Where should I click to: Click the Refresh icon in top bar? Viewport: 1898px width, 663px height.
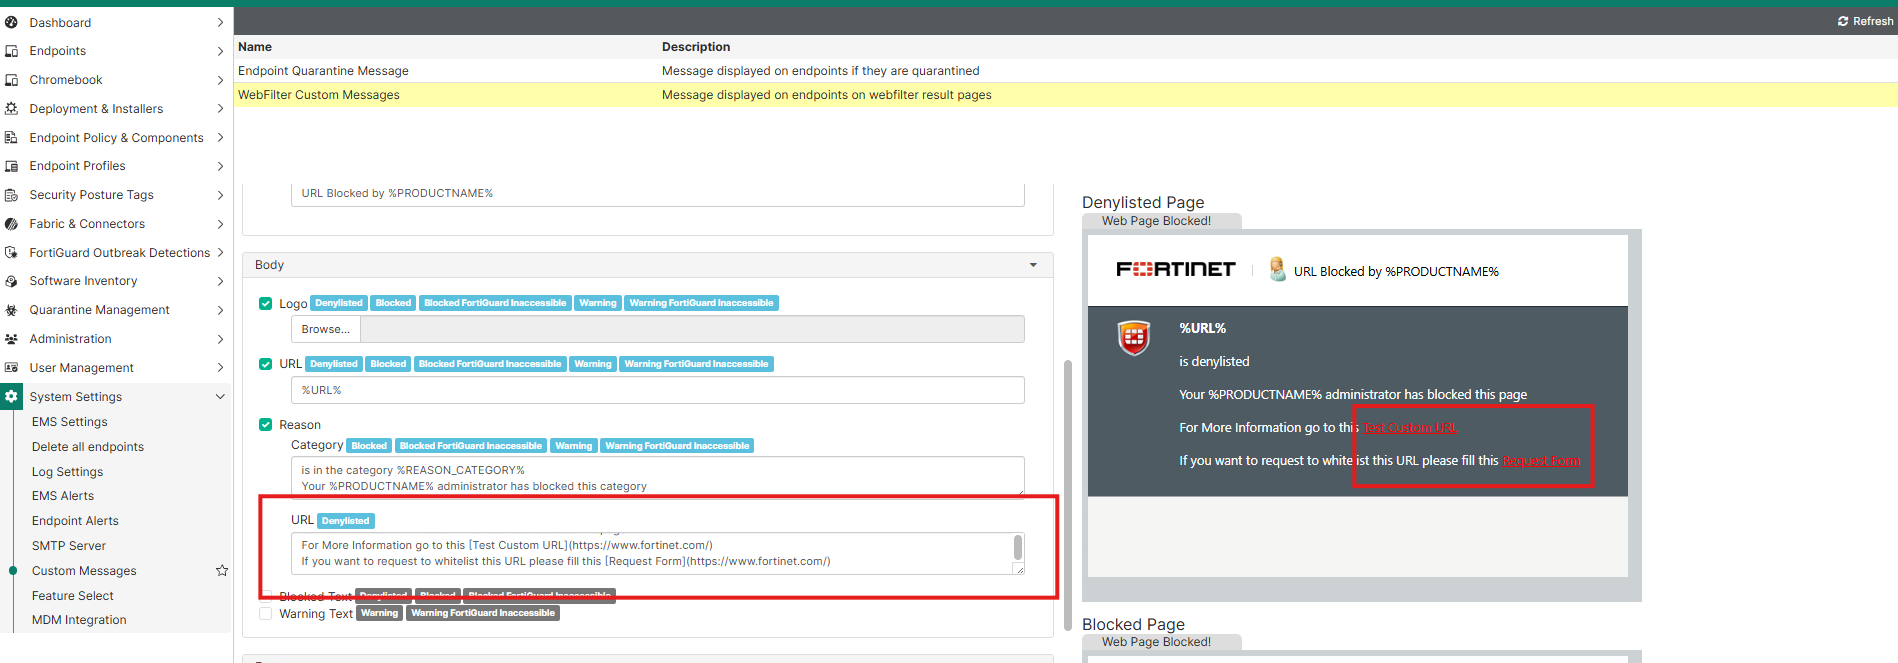[1843, 21]
